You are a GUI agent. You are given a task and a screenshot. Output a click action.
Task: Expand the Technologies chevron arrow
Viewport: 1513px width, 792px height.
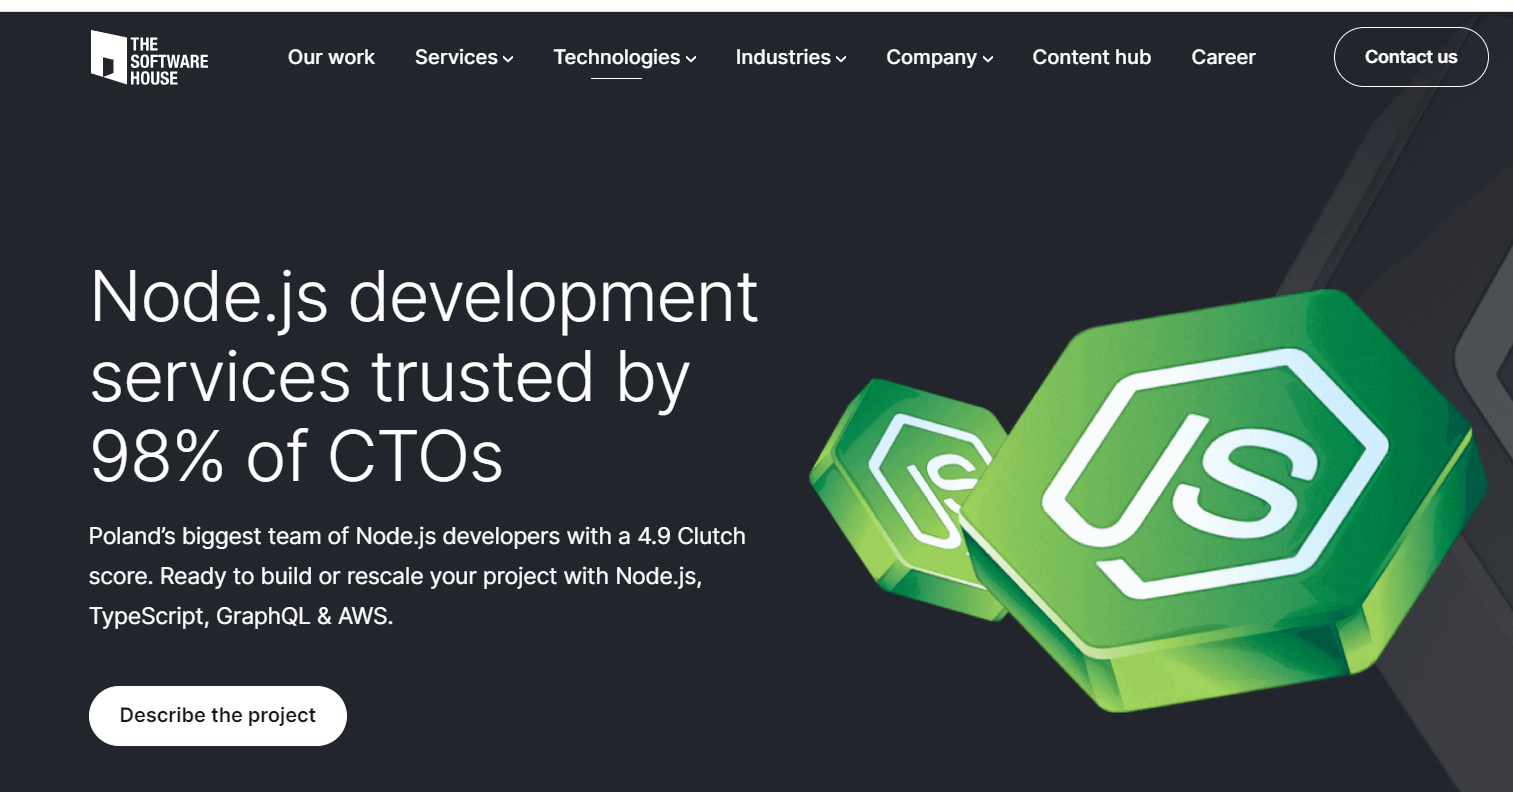[x=691, y=59]
